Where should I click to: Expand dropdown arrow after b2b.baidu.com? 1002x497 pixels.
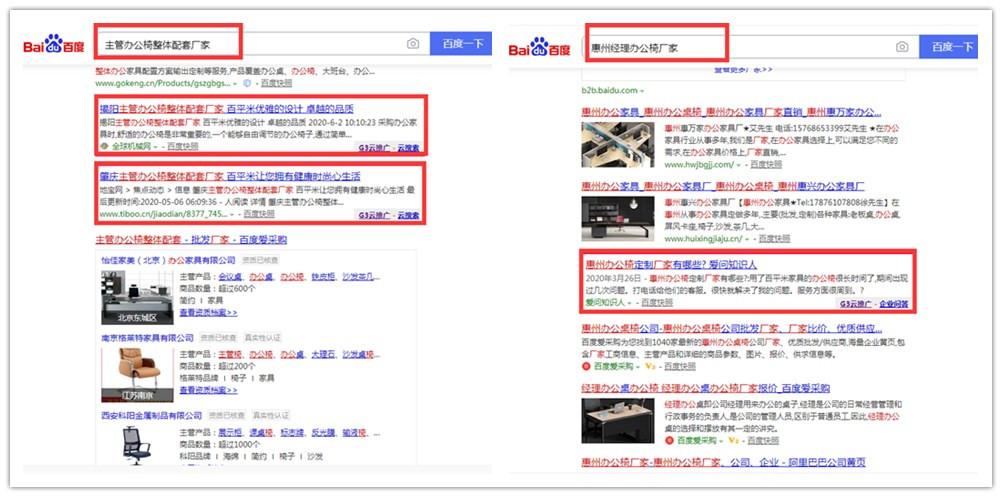(642, 91)
